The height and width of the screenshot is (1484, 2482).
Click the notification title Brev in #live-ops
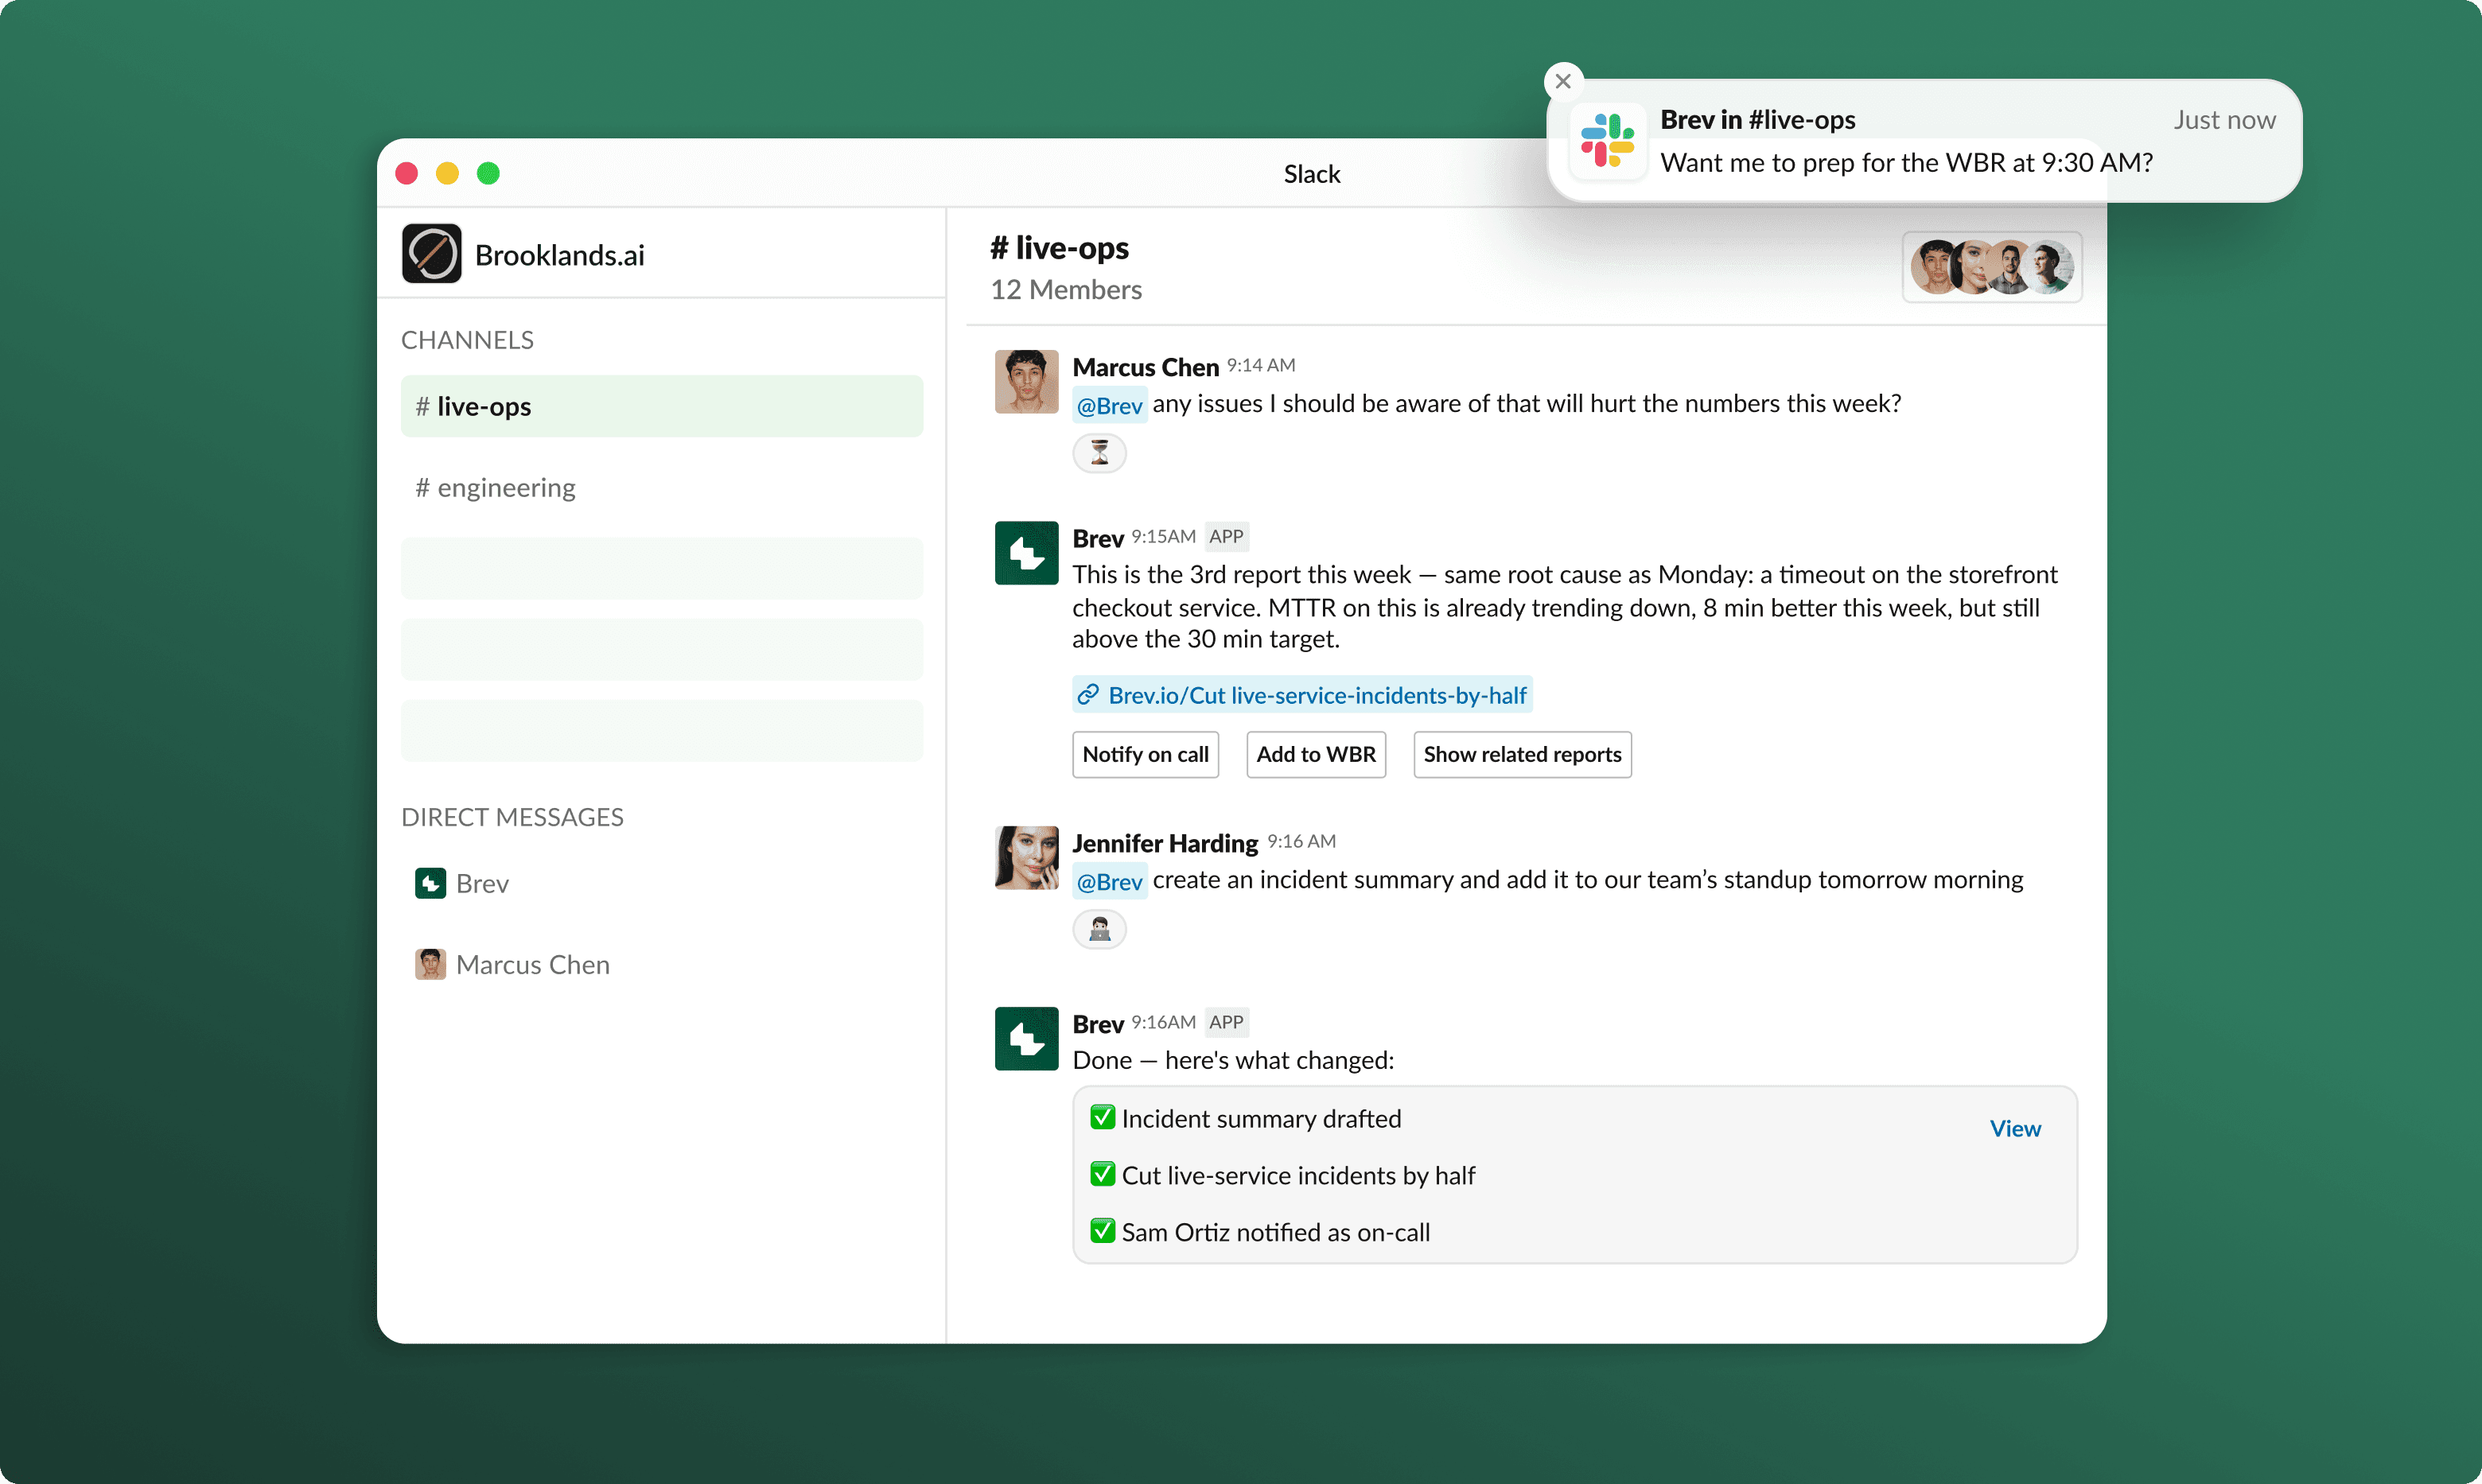pyautogui.click(x=1758, y=119)
